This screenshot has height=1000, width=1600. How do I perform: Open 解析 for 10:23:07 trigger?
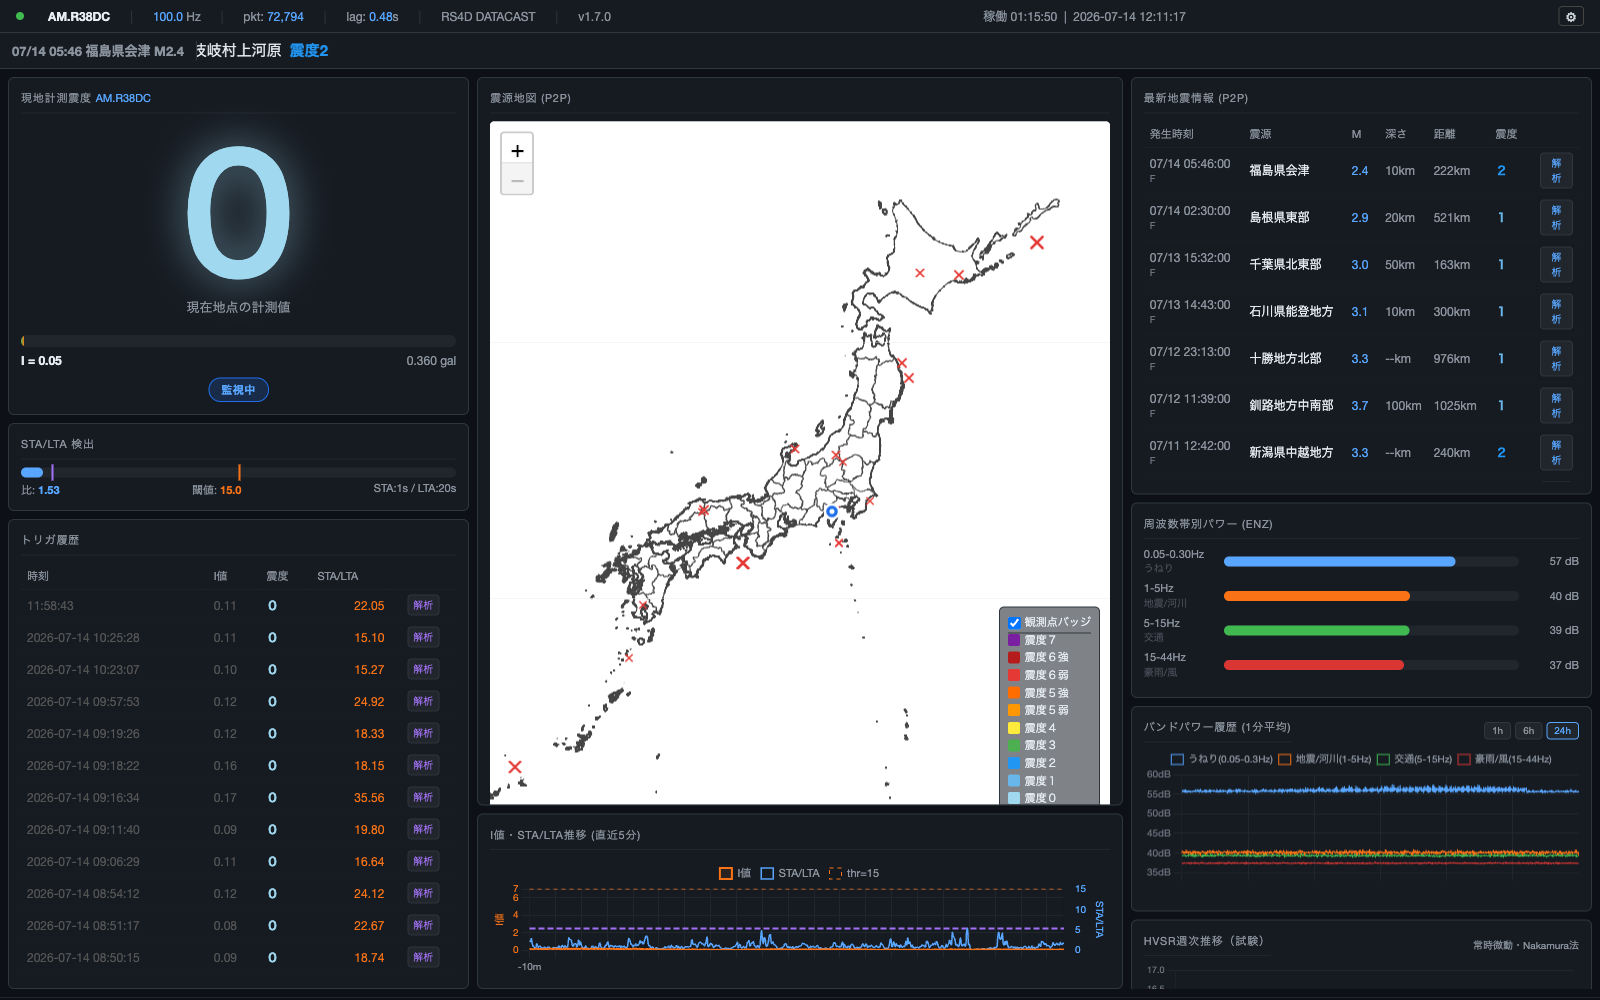point(423,670)
